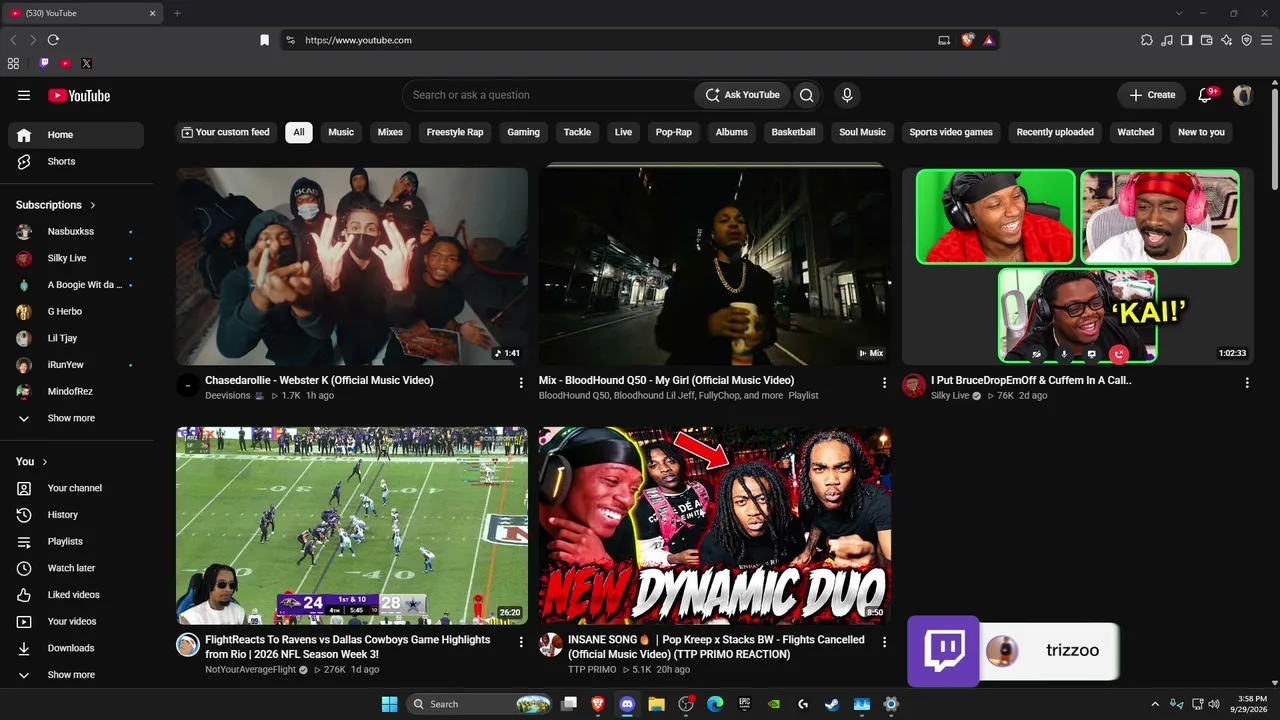Viewport: 1280px width, 720px height.
Task: Open more options for BloodHound Q50 mix
Action: click(884, 382)
